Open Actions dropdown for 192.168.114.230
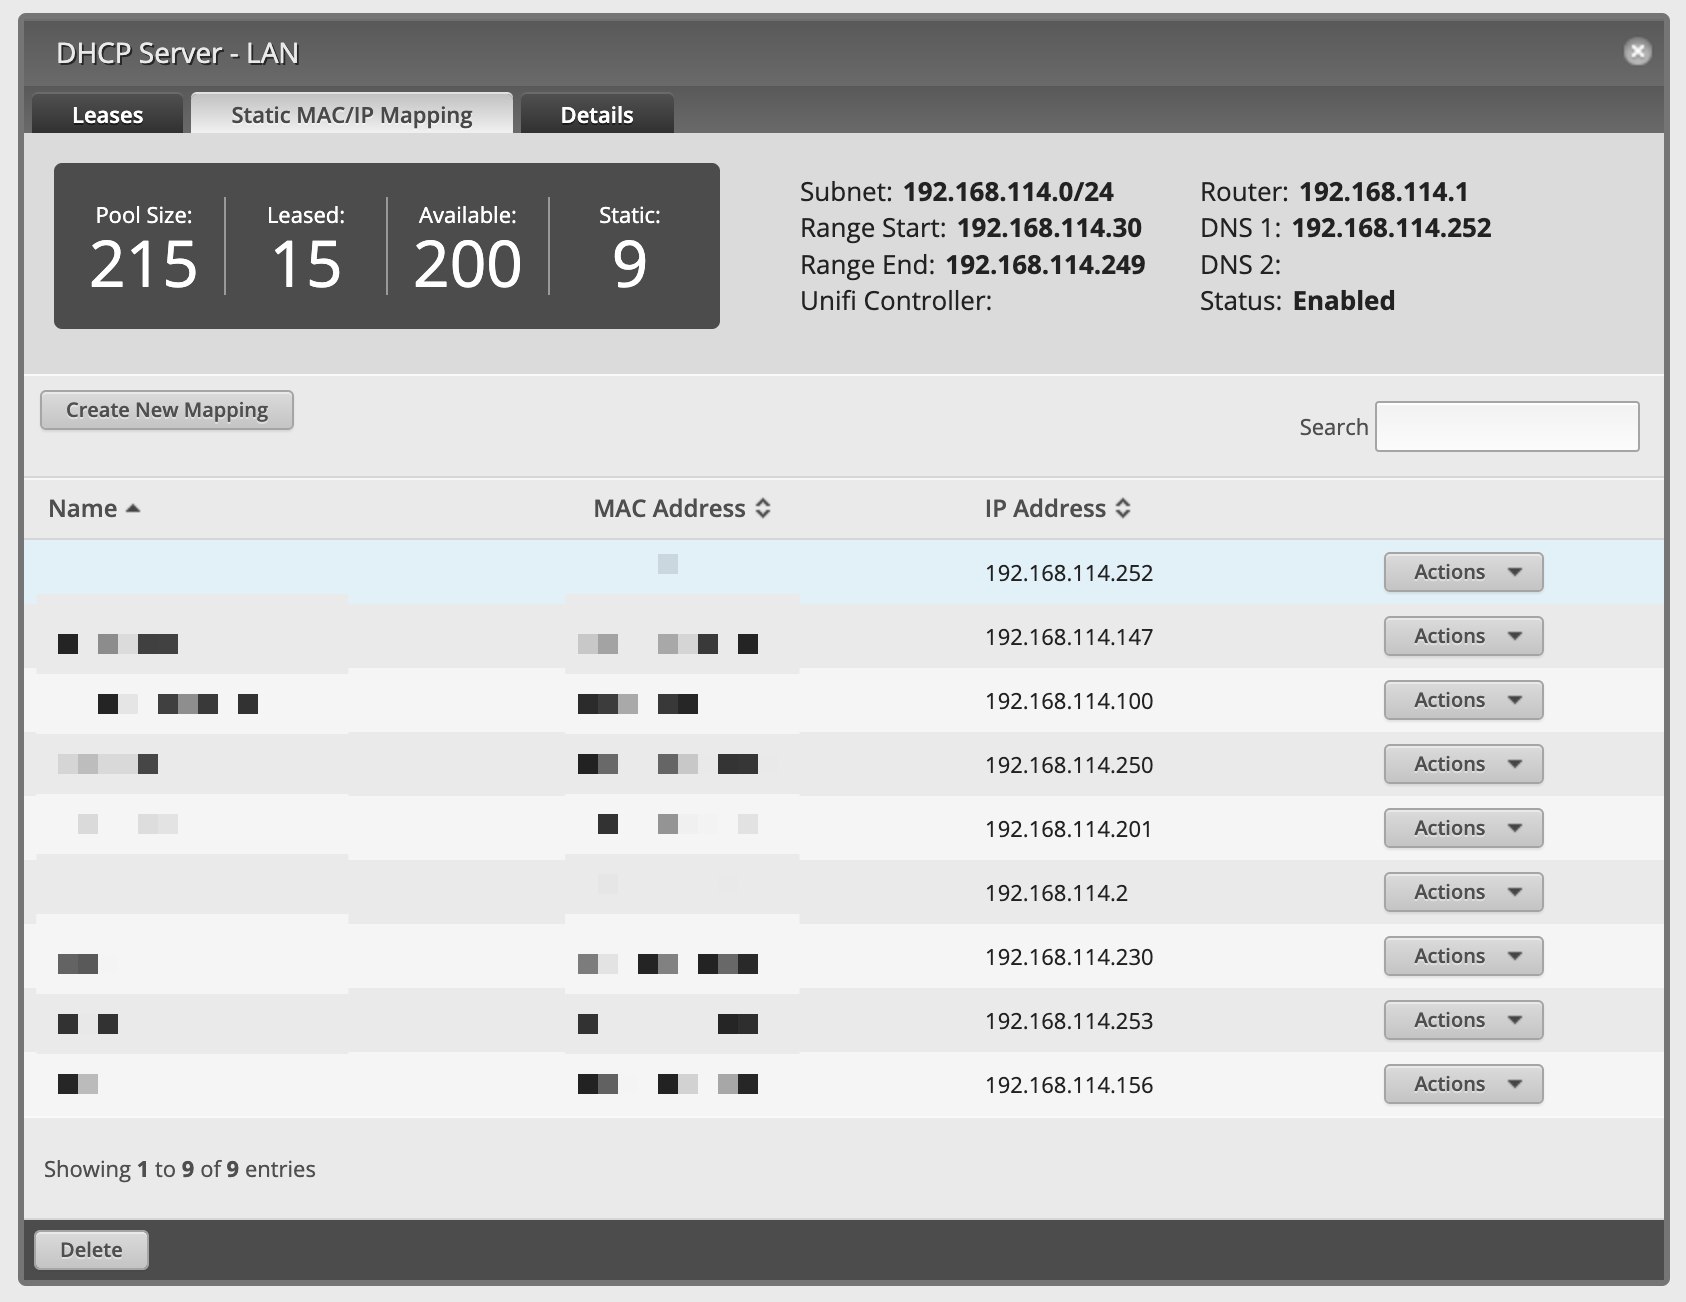 pyautogui.click(x=1463, y=956)
